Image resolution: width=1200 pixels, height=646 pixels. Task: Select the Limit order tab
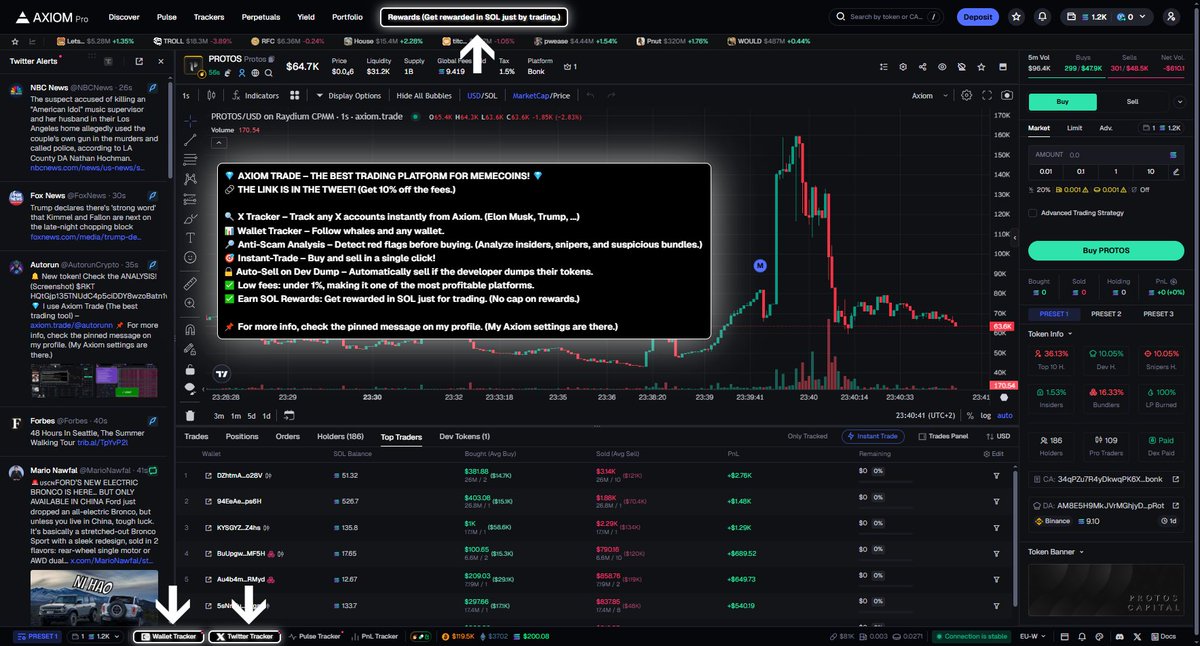pos(1074,128)
